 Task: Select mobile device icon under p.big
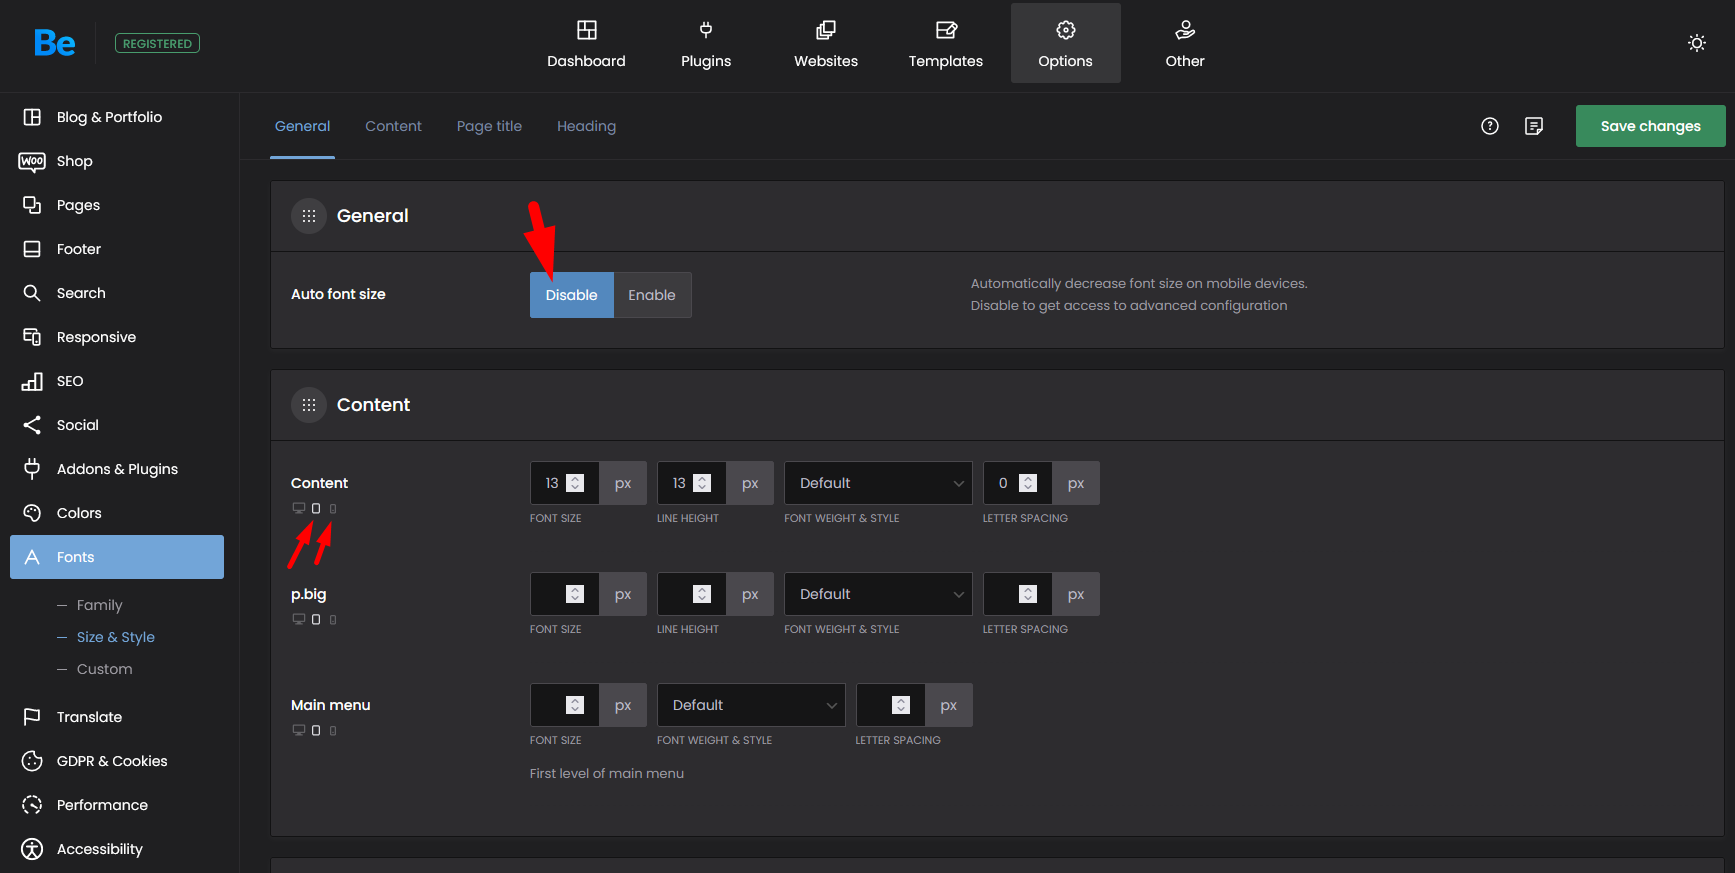click(333, 620)
